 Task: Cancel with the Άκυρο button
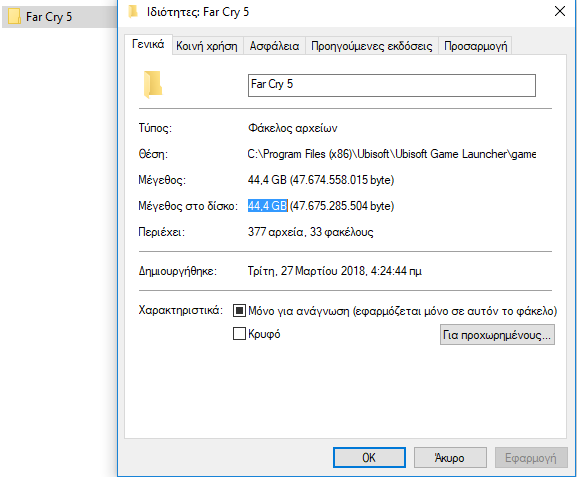[450, 457]
